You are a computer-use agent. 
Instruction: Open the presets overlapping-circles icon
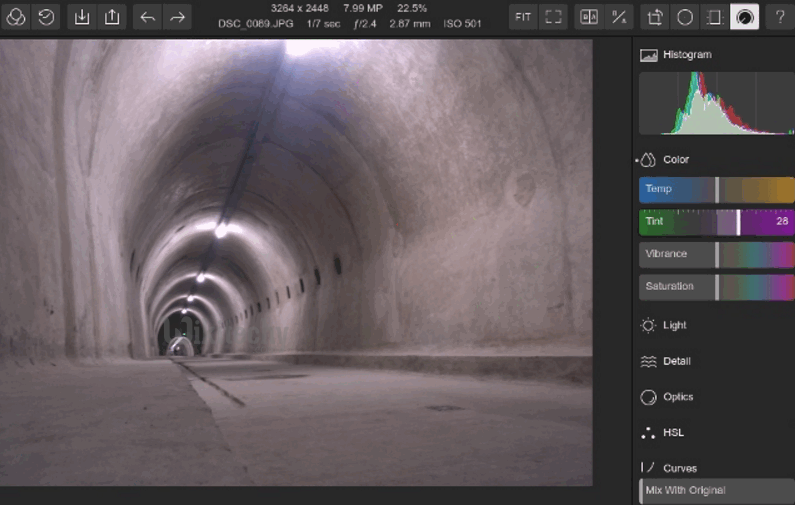[15, 17]
